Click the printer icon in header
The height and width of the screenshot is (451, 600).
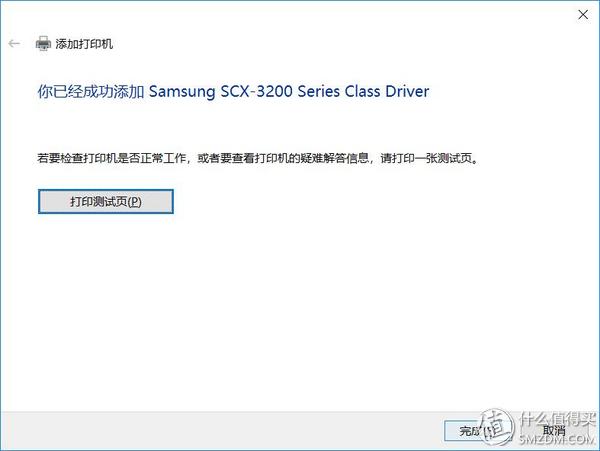coord(43,44)
